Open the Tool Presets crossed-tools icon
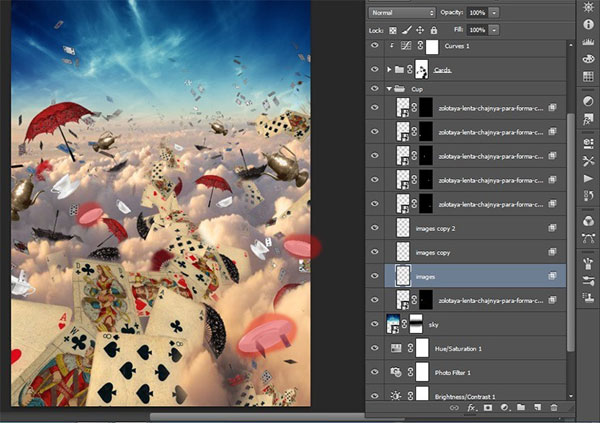The image size is (600, 423). click(x=588, y=161)
